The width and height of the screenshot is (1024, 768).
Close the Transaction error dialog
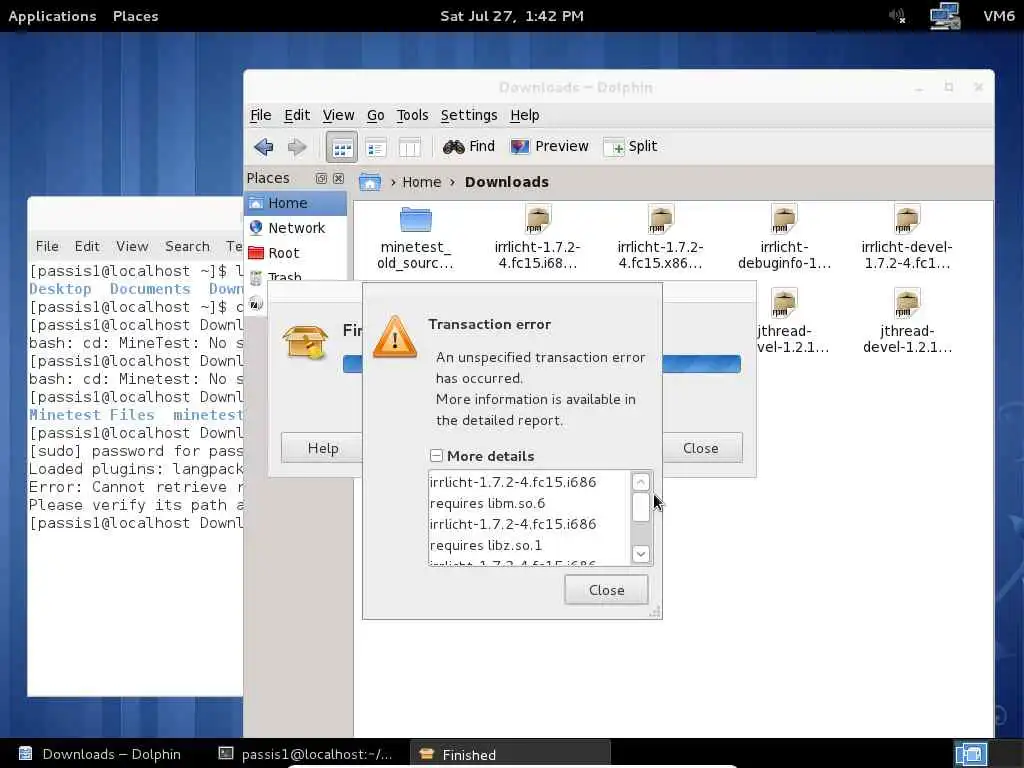[x=606, y=590]
